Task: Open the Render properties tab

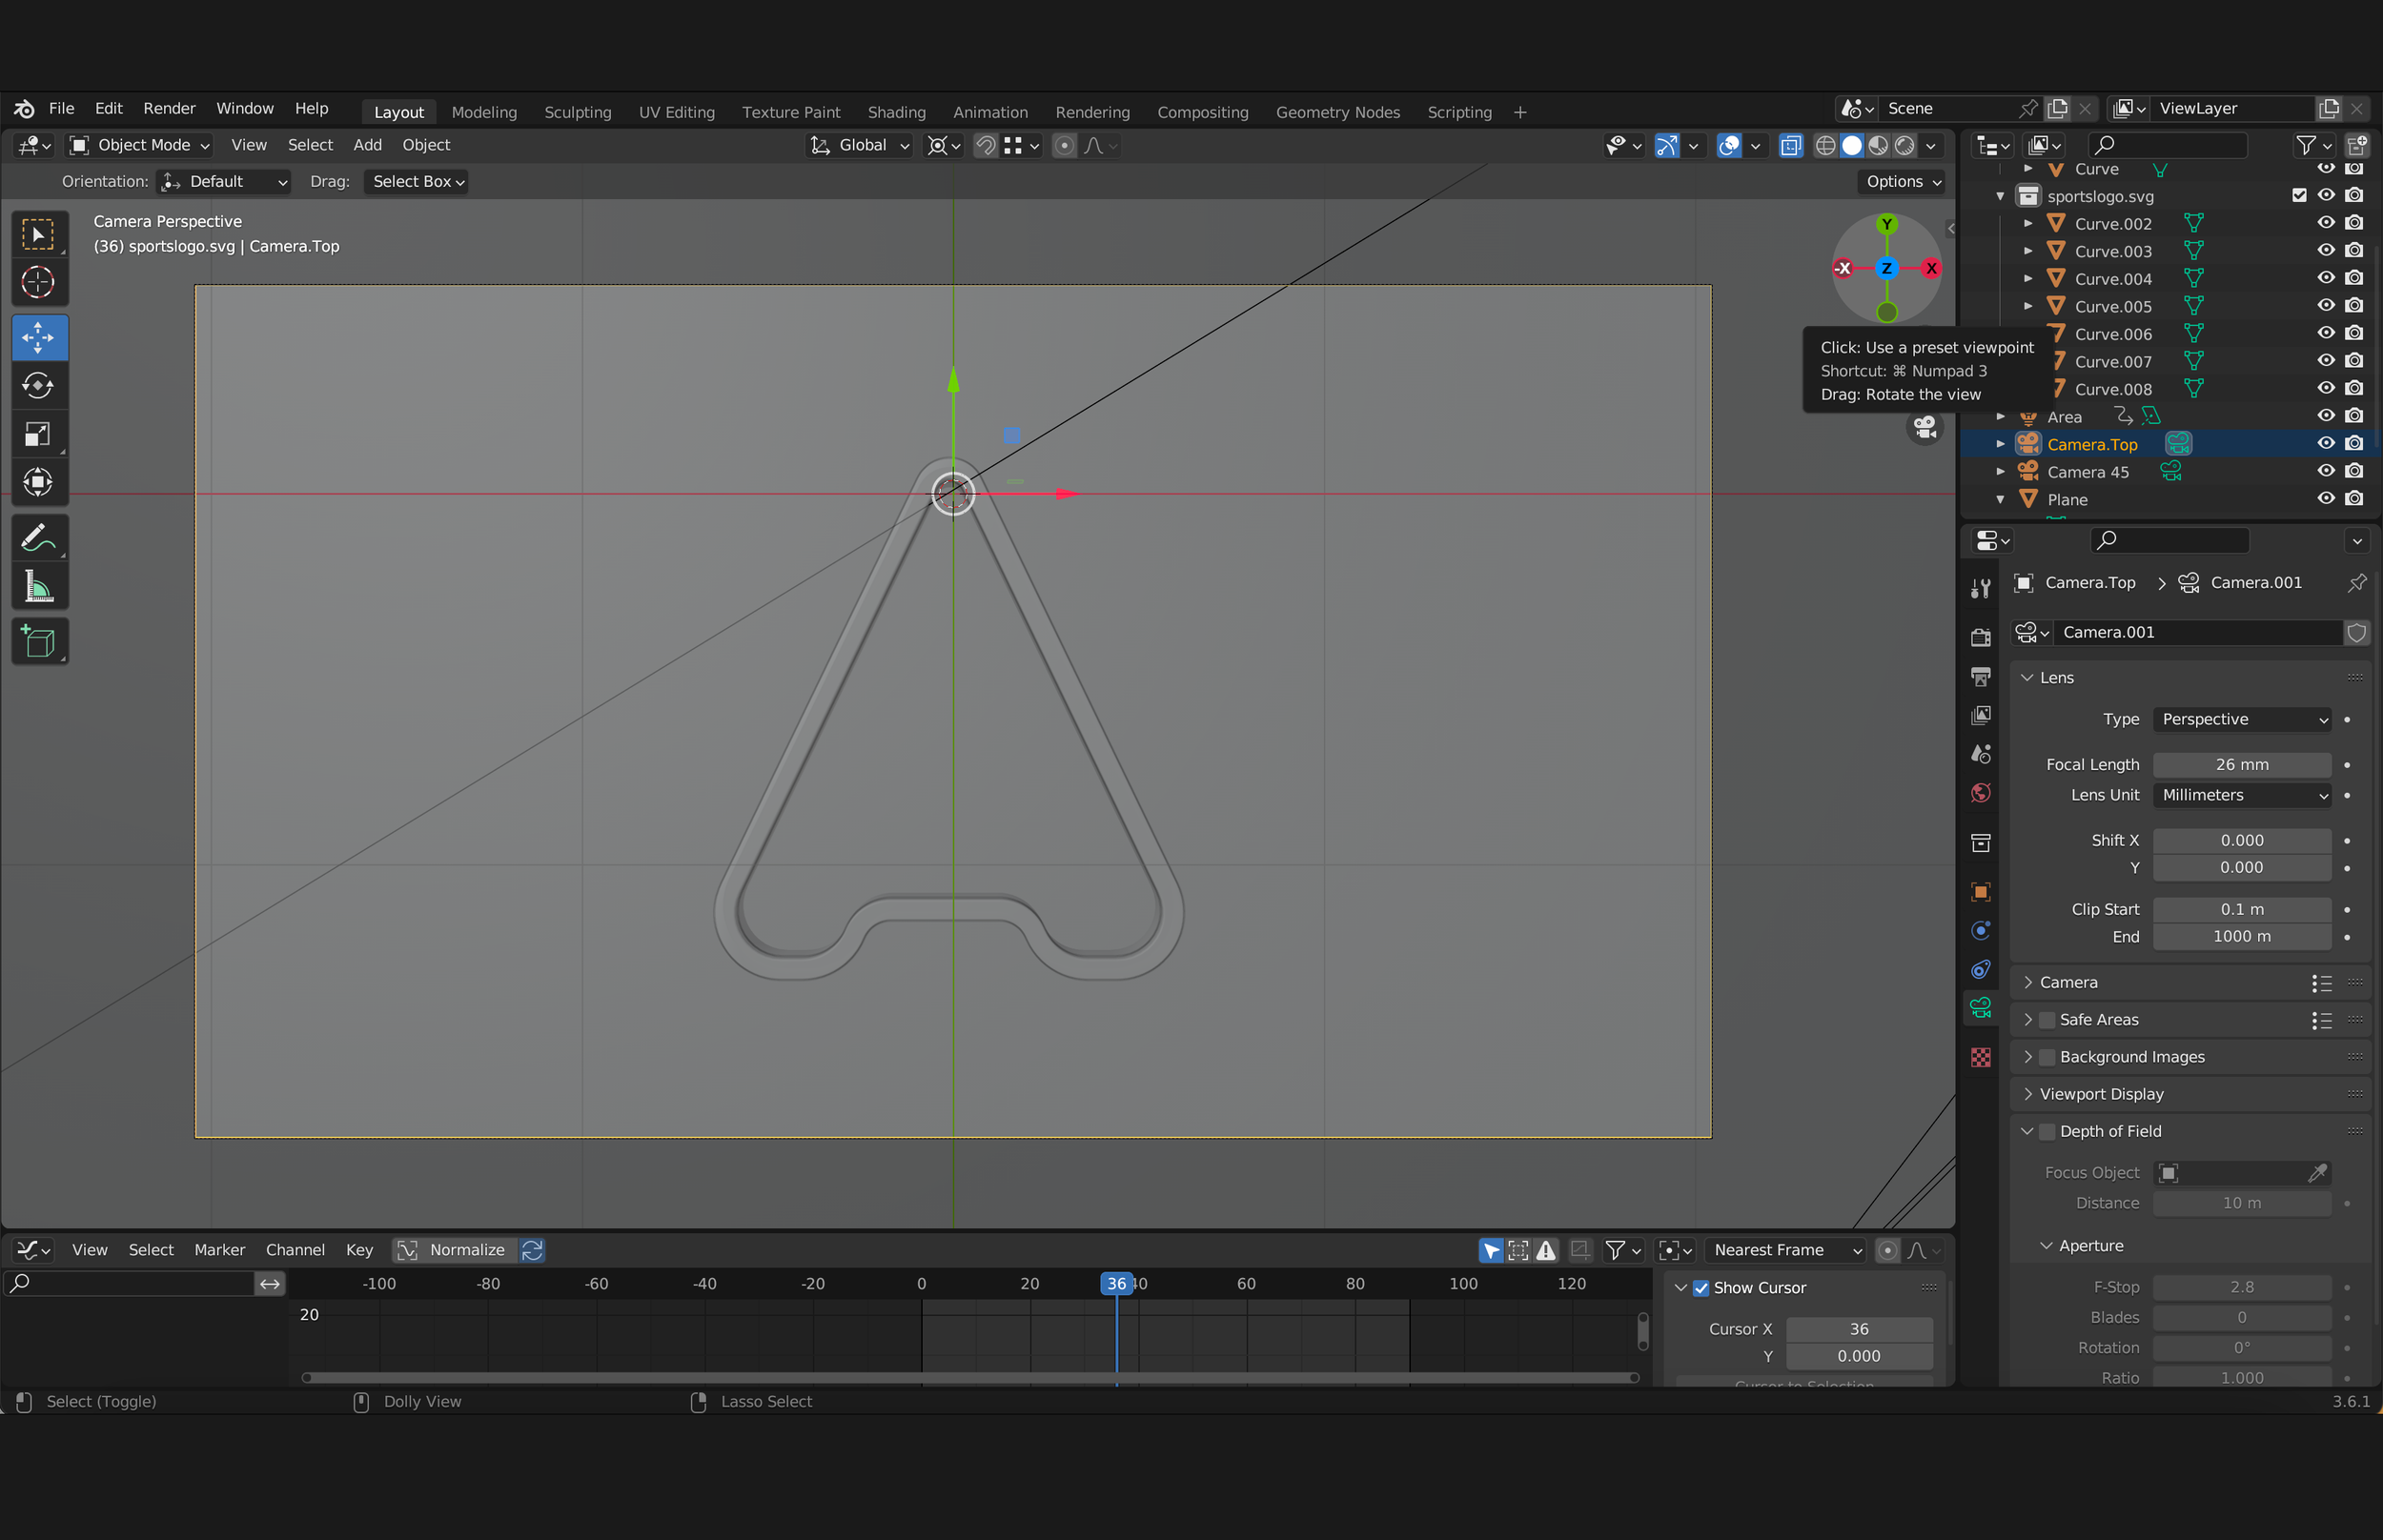Action: pos(1980,637)
